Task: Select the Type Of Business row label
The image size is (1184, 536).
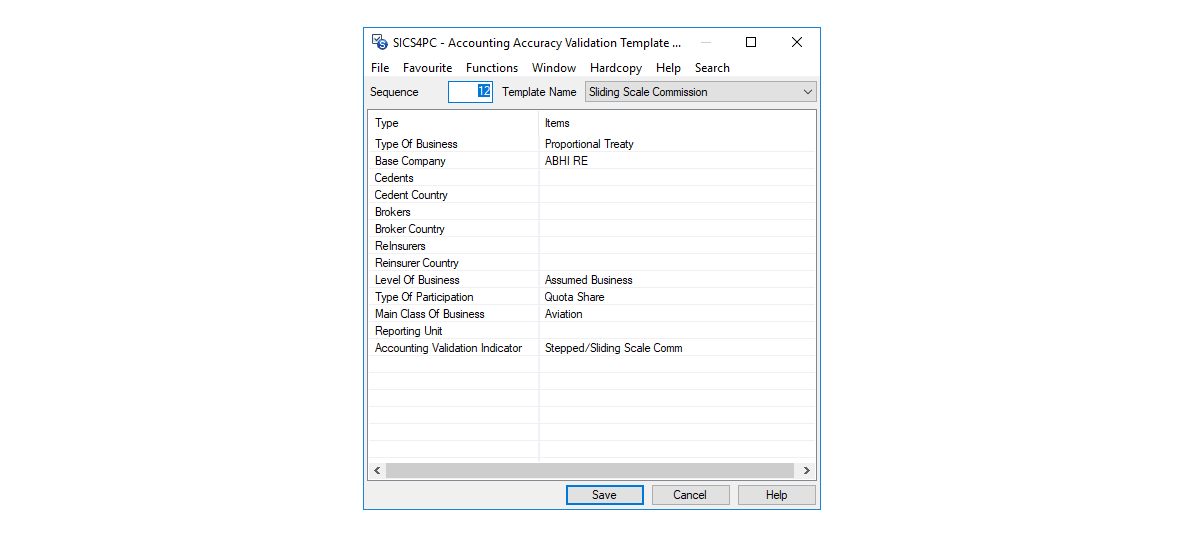Action: (416, 144)
